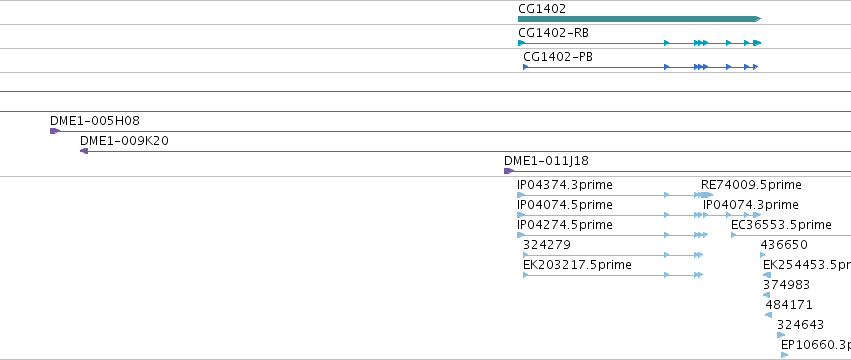Click the 374983 feature arrow
This screenshot has width=851, height=360.
coord(766,295)
